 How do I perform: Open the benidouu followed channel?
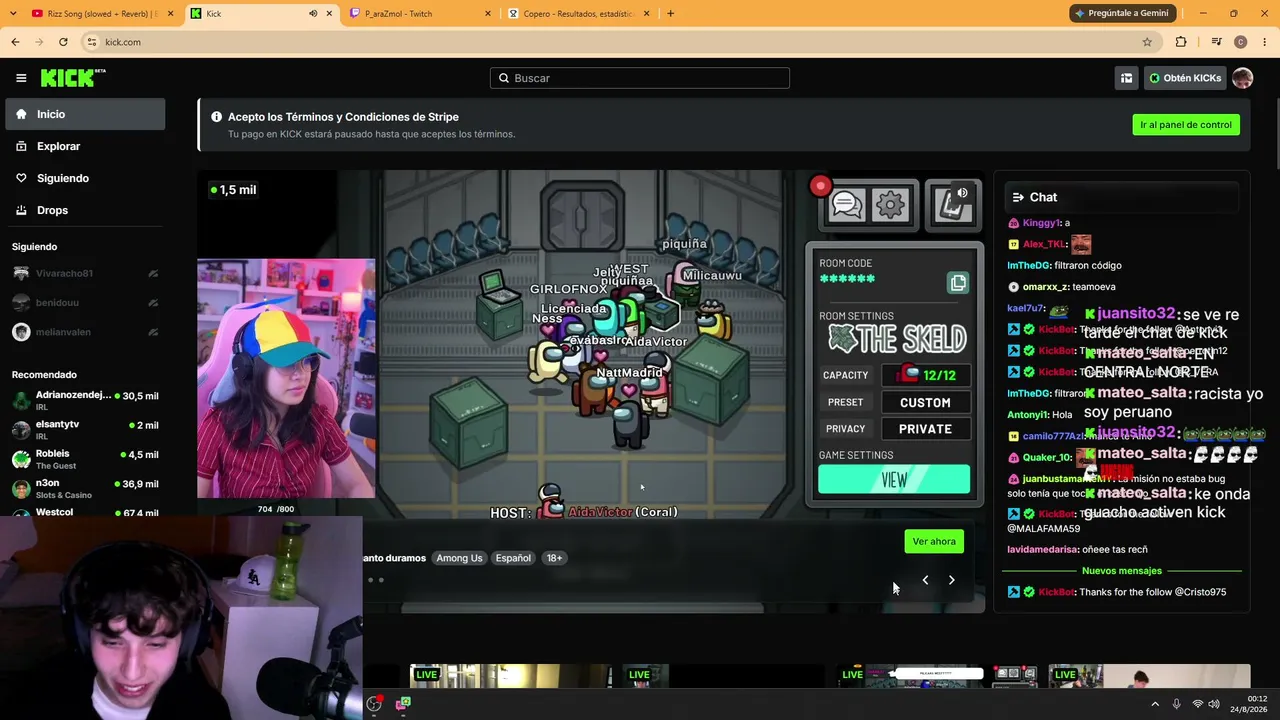click(x=85, y=302)
